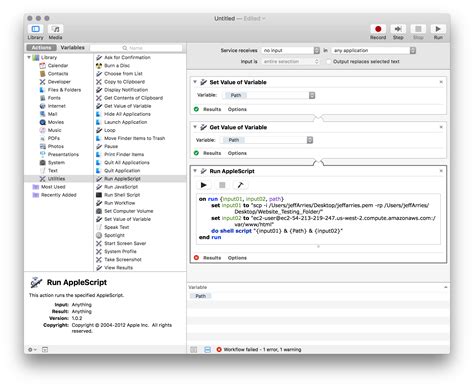Image resolution: width=474 pixels, height=388 pixels.
Task: Show Results of Set Value of Variable
Action: tap(212, 109)
